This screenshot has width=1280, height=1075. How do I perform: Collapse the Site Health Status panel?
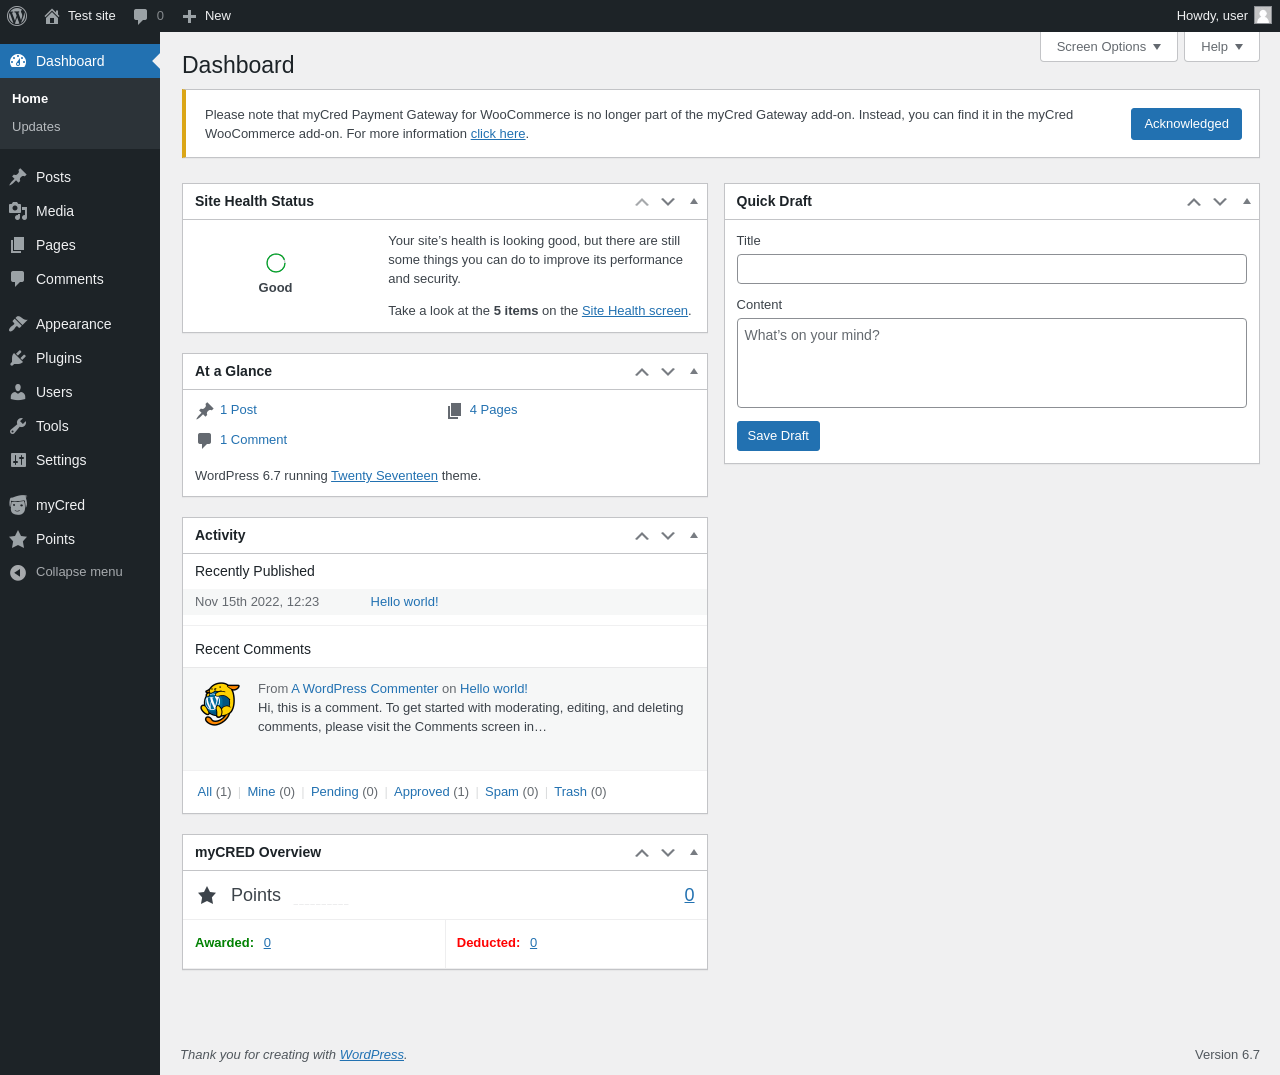coord(694,201)
